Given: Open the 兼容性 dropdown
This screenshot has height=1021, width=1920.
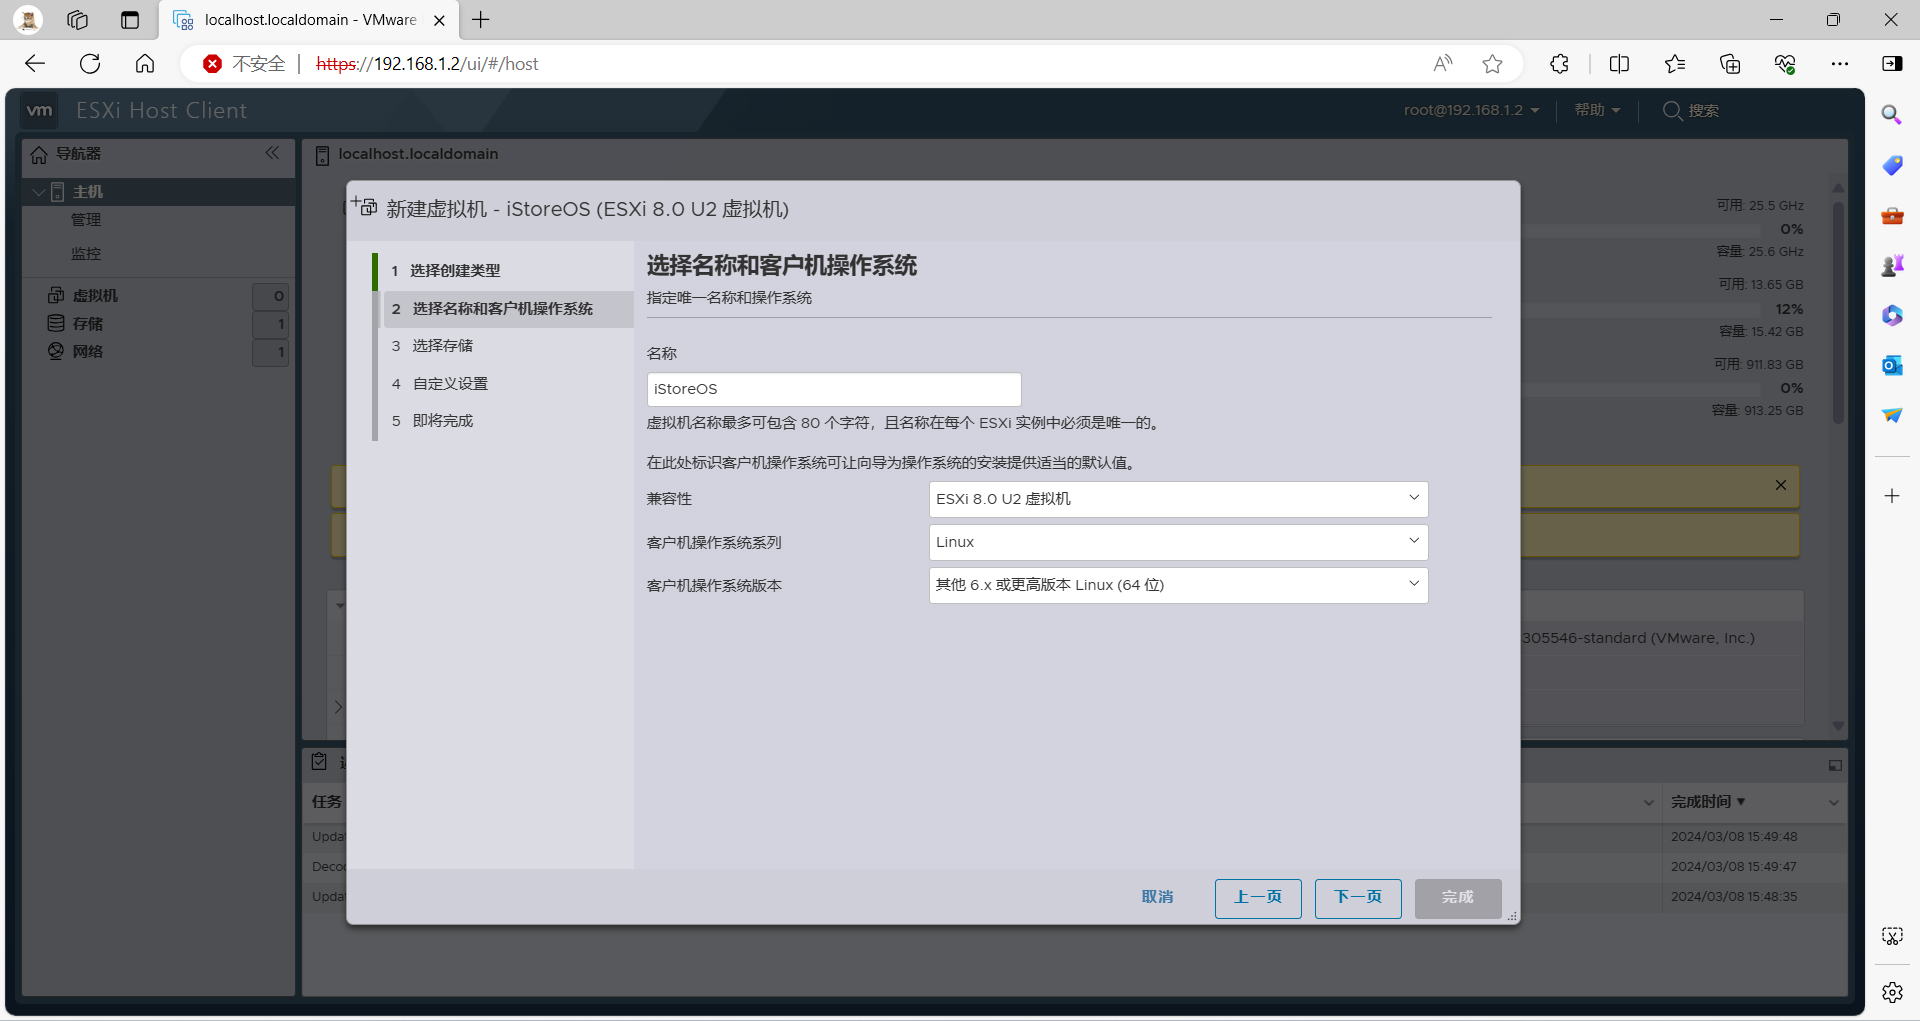Looking at the screenshot, I should pos(1178,499).
